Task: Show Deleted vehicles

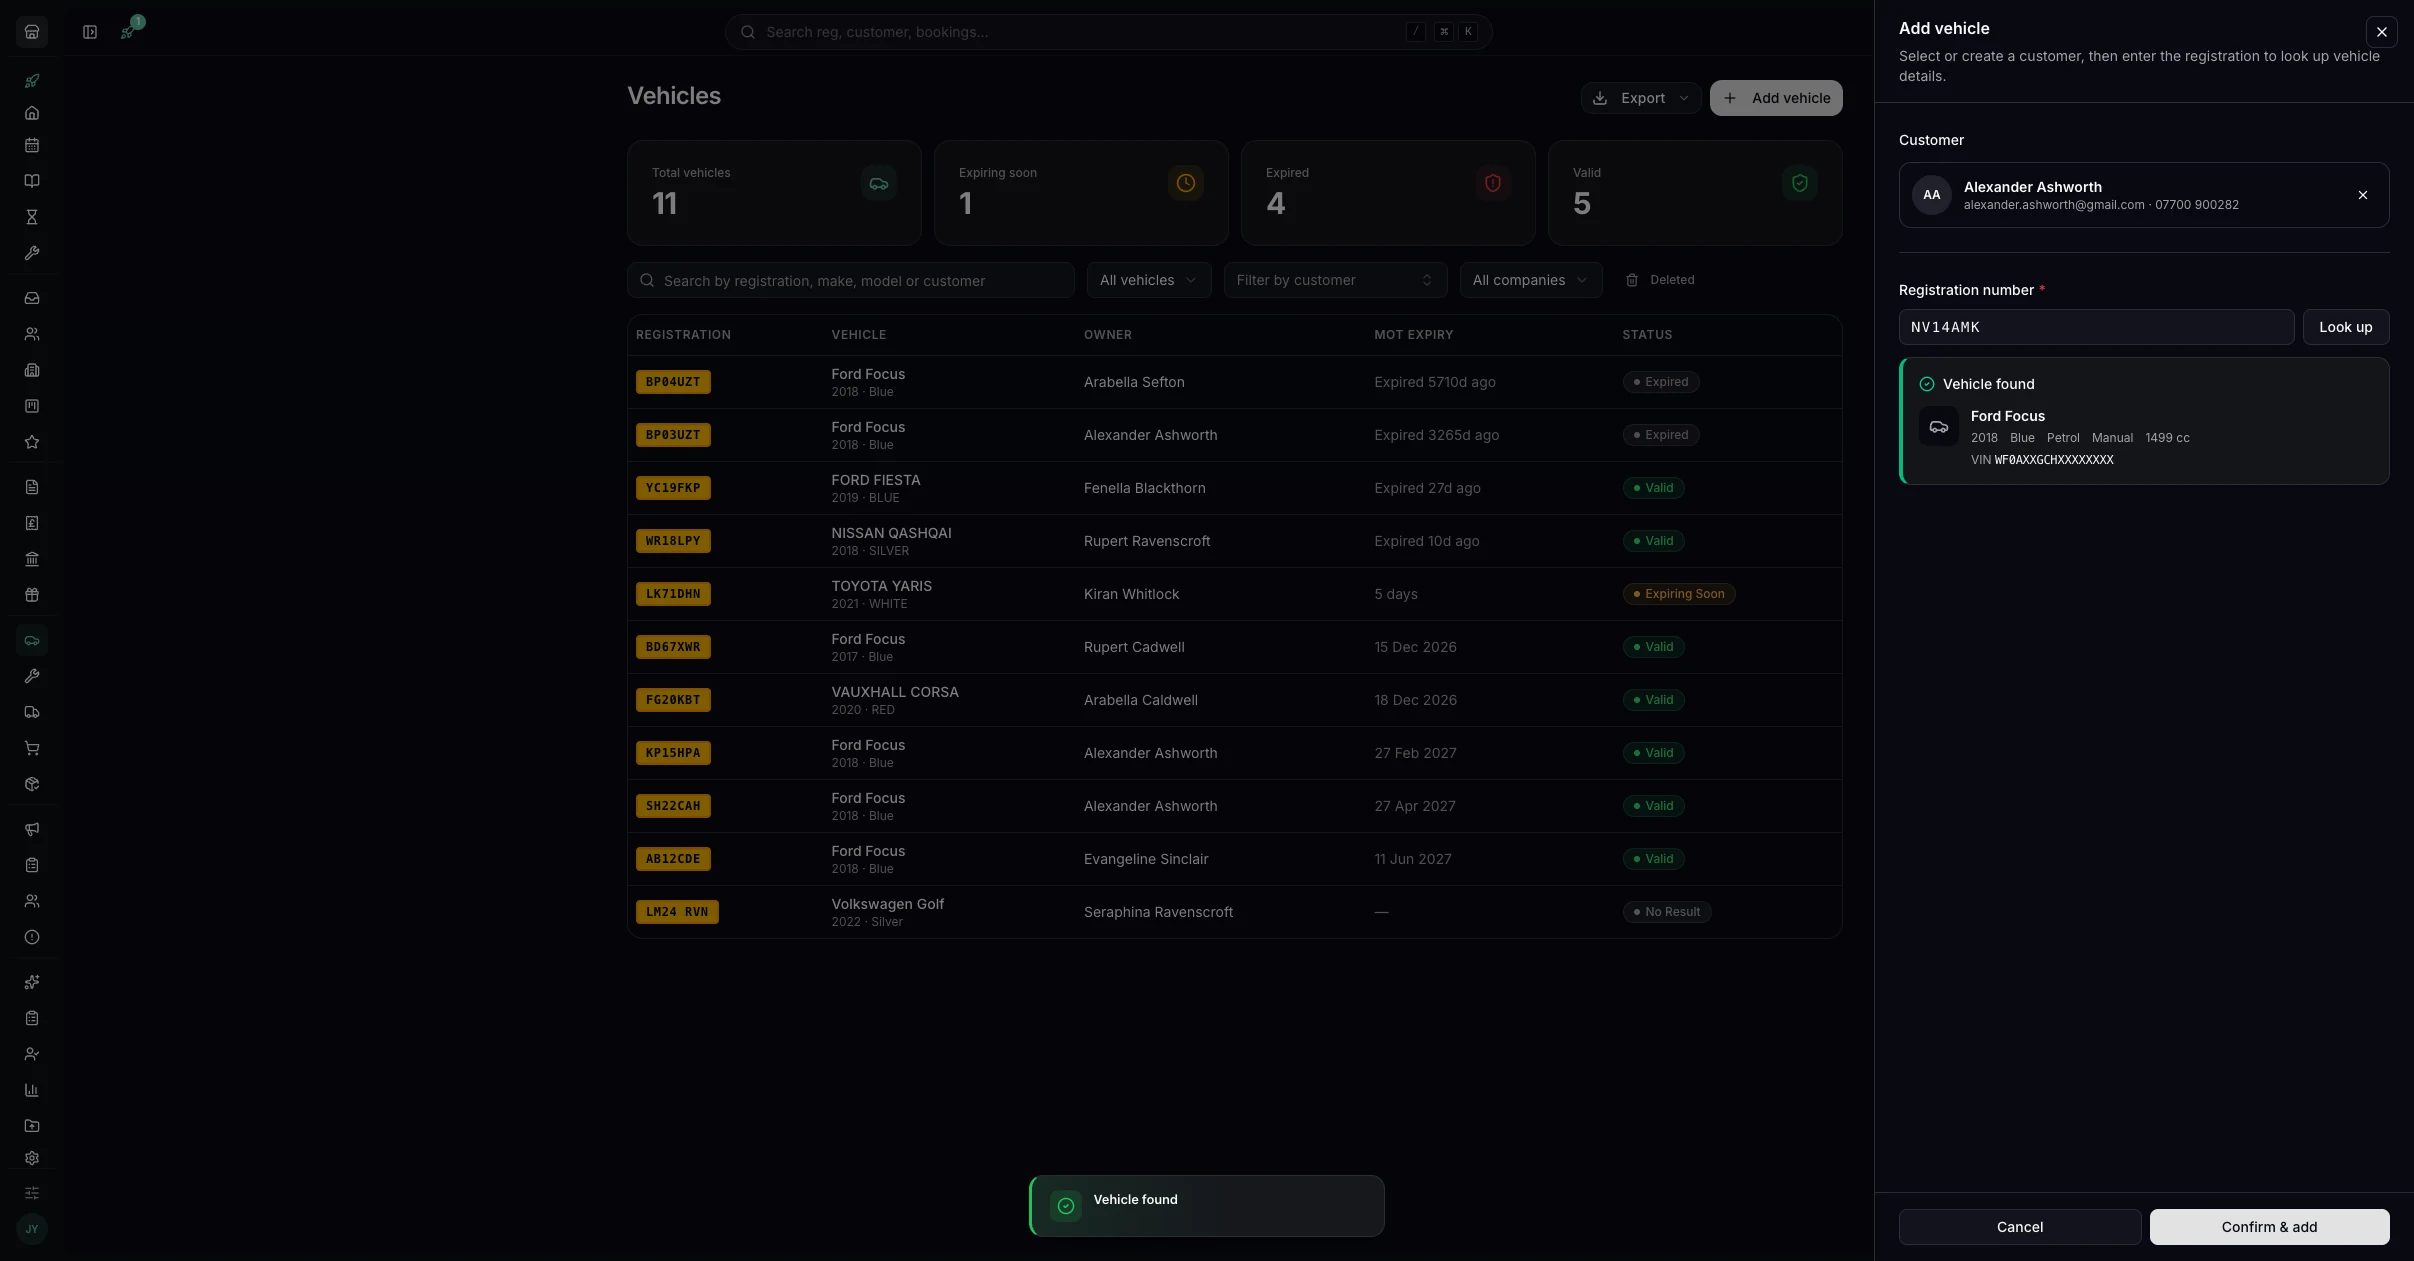Action: click(1660, 280)
